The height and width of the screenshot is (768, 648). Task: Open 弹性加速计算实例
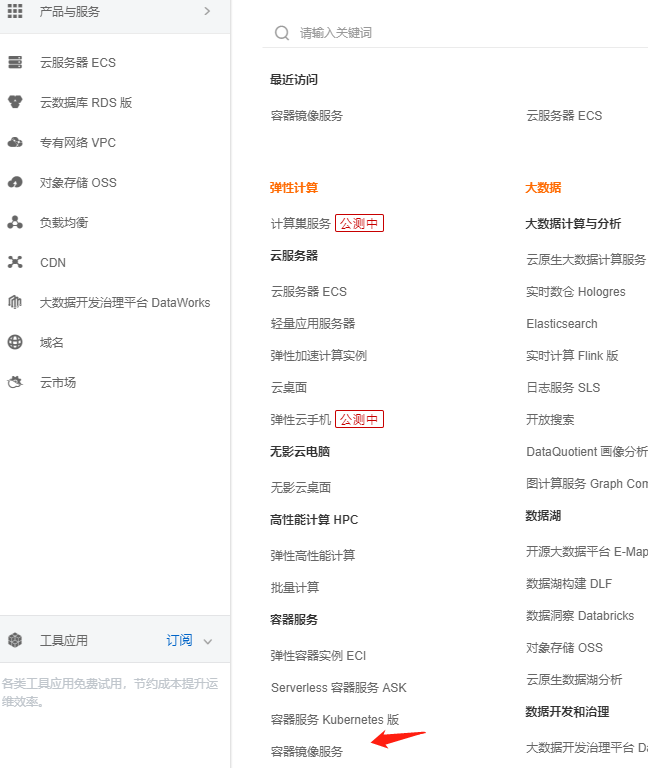point(318,356)
